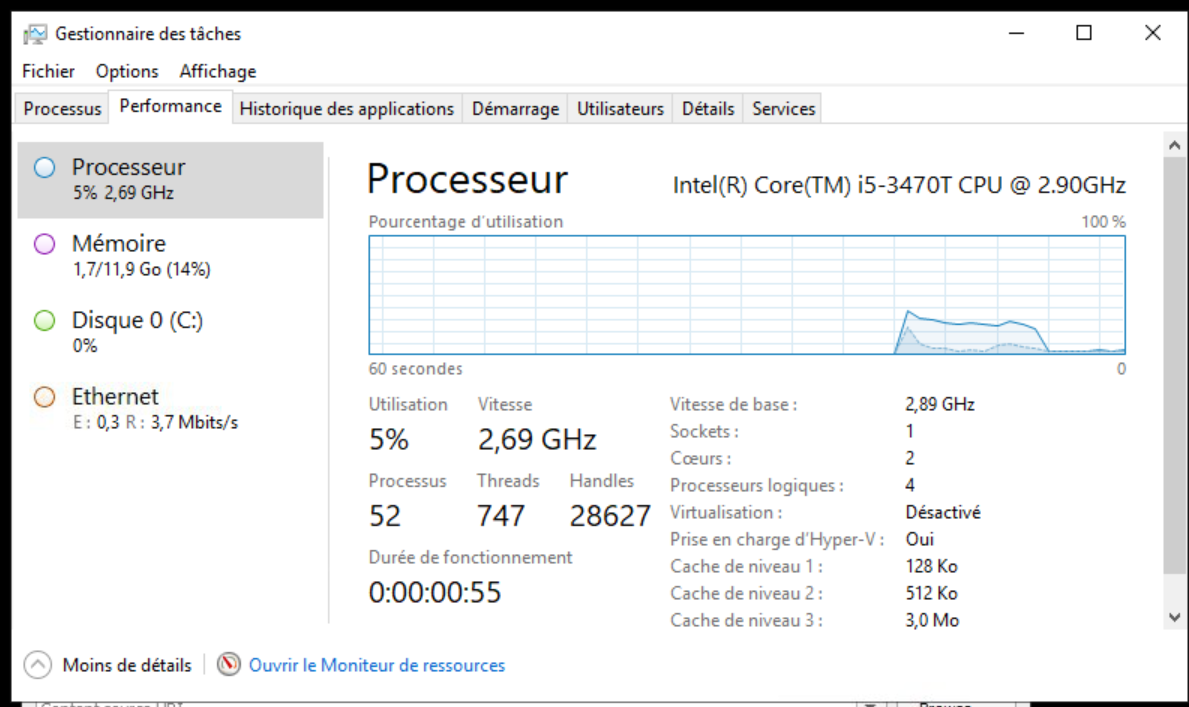Maximize the Gestionnaire des tâches window

tap(1084, 33)
